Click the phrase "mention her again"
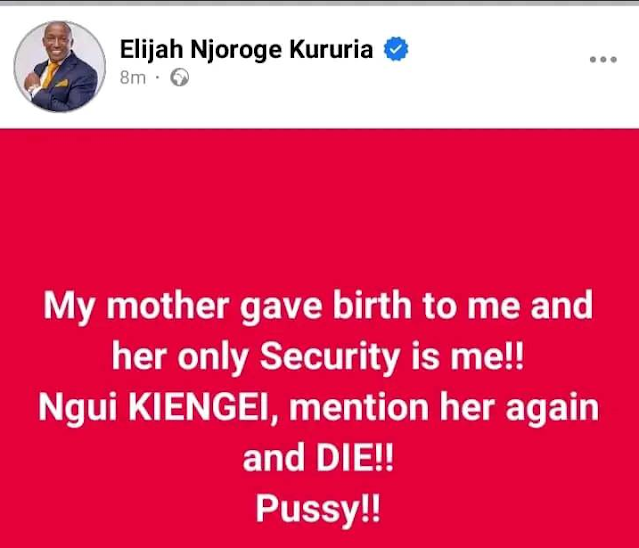Image resolution: width=639 pixels, height=548 pixels. (444, 408)
